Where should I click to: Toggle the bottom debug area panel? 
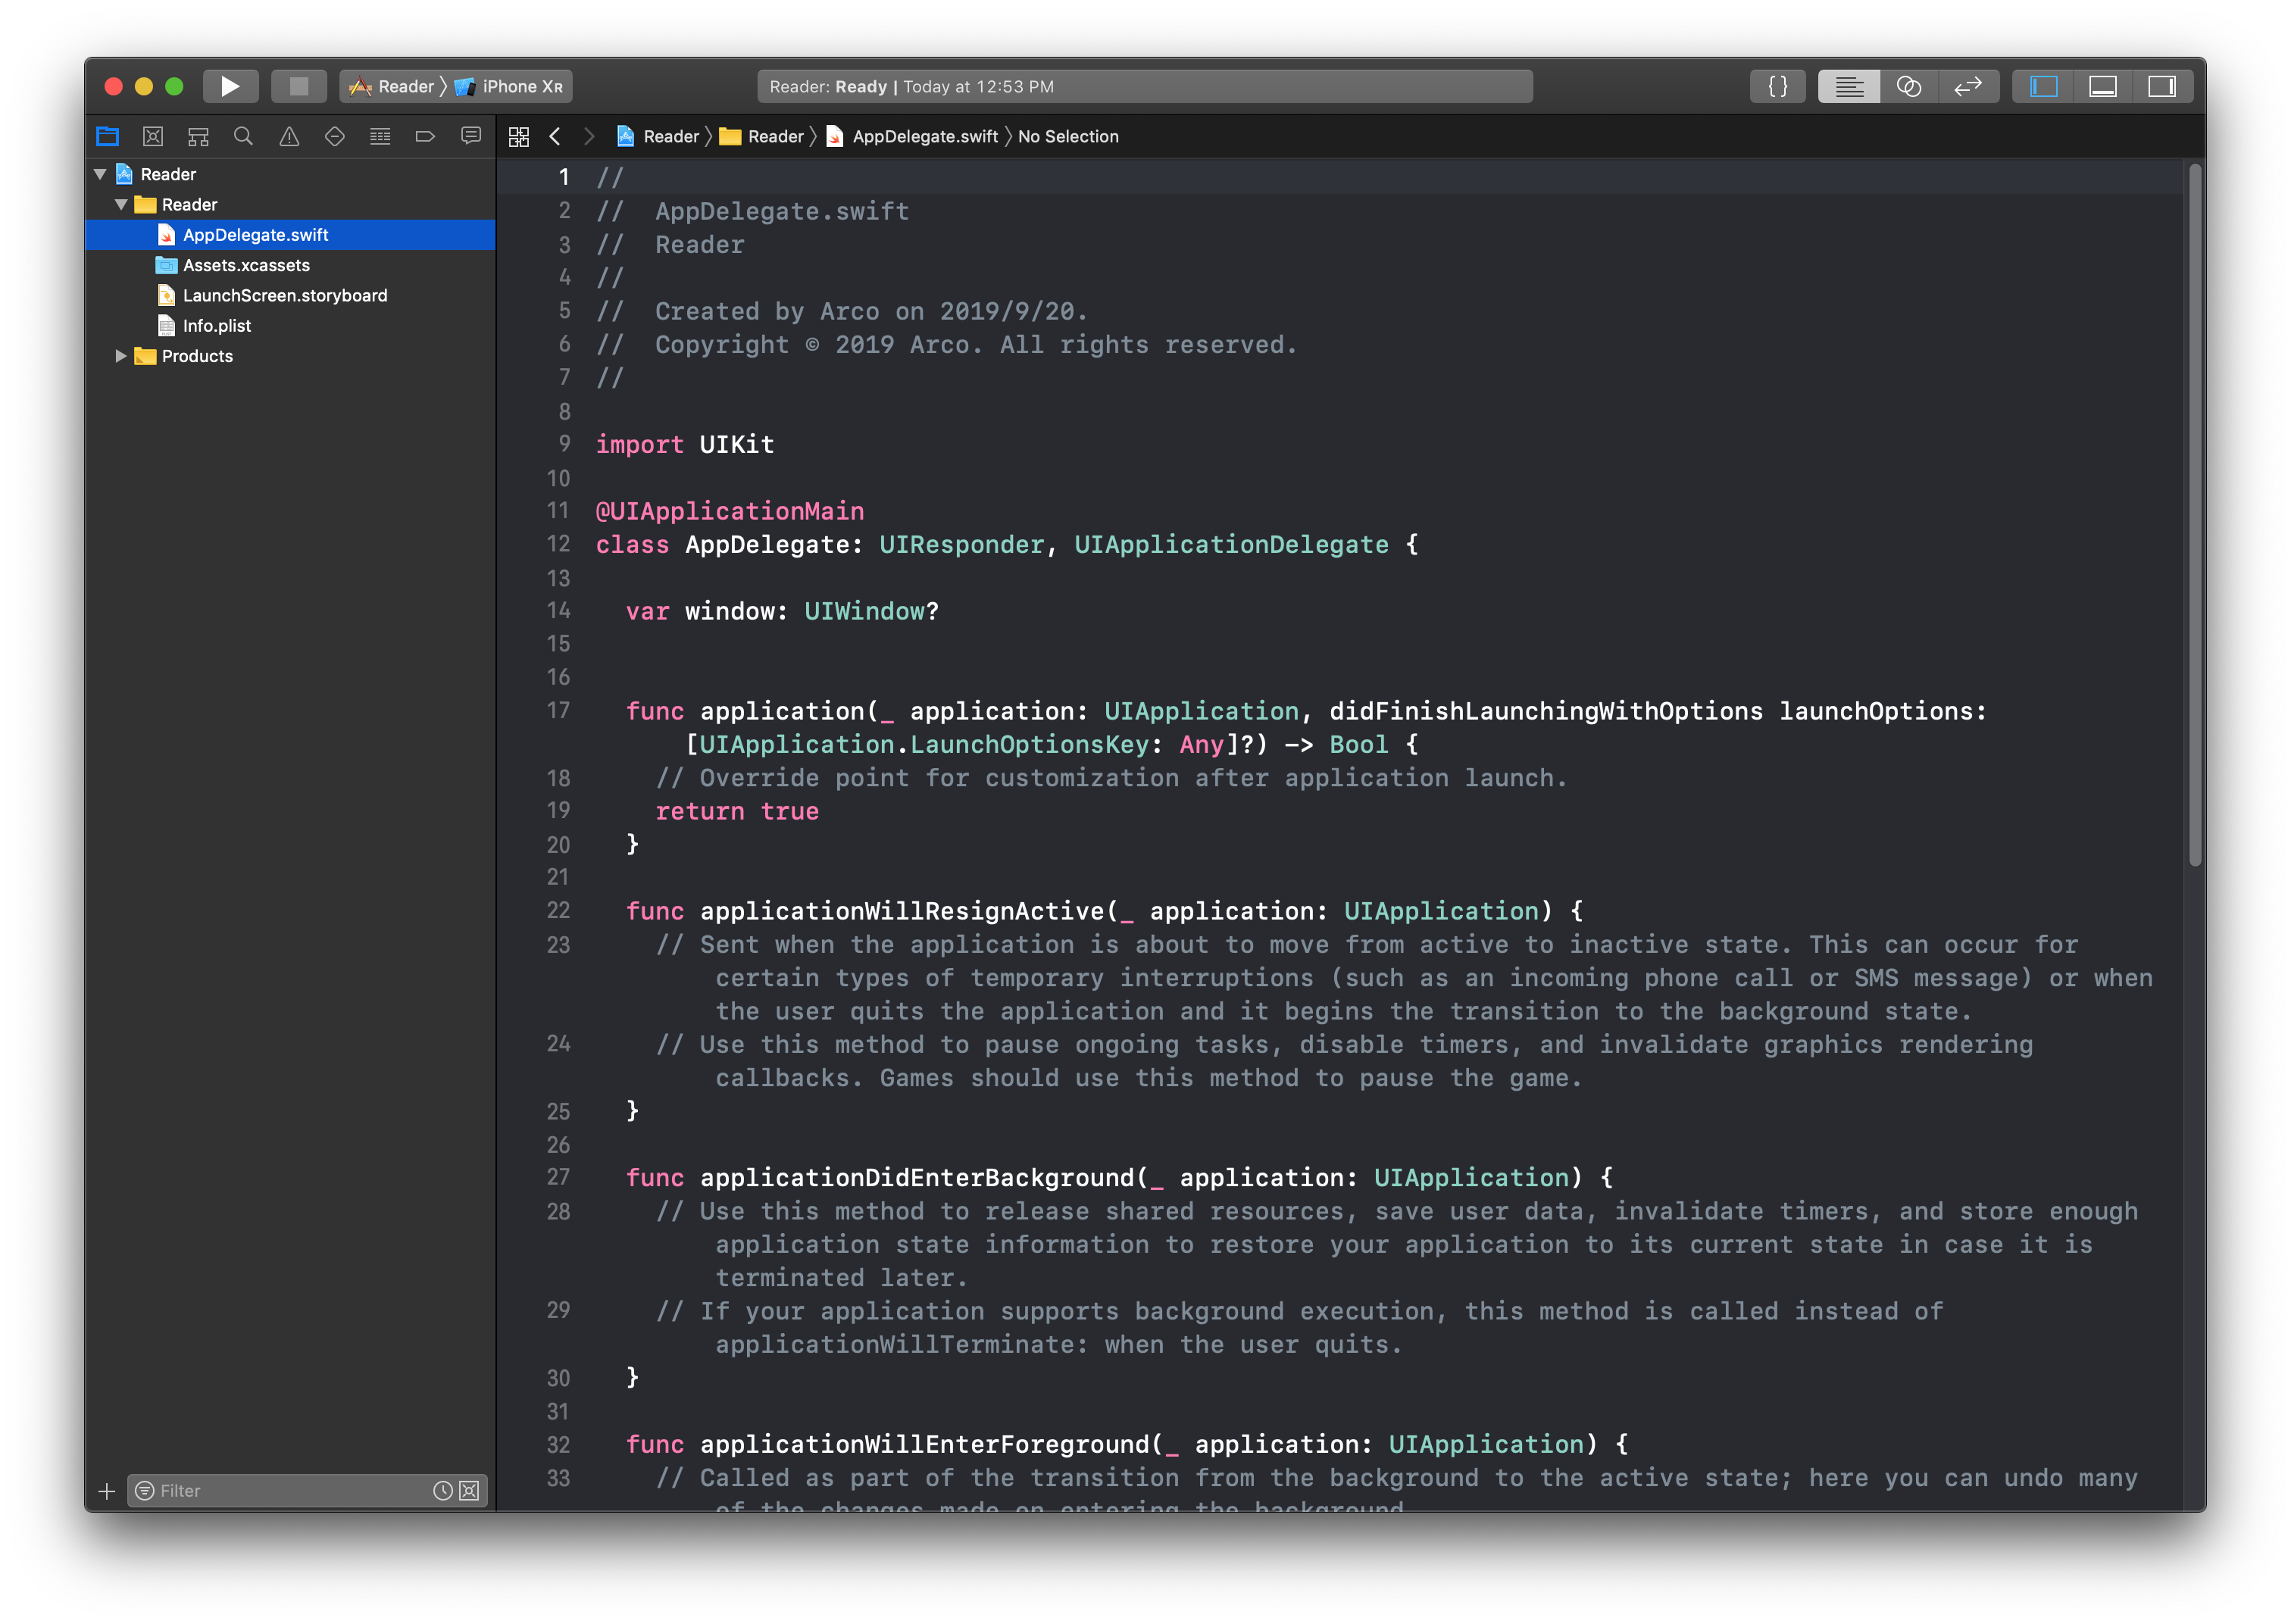tap(2102, 86)
